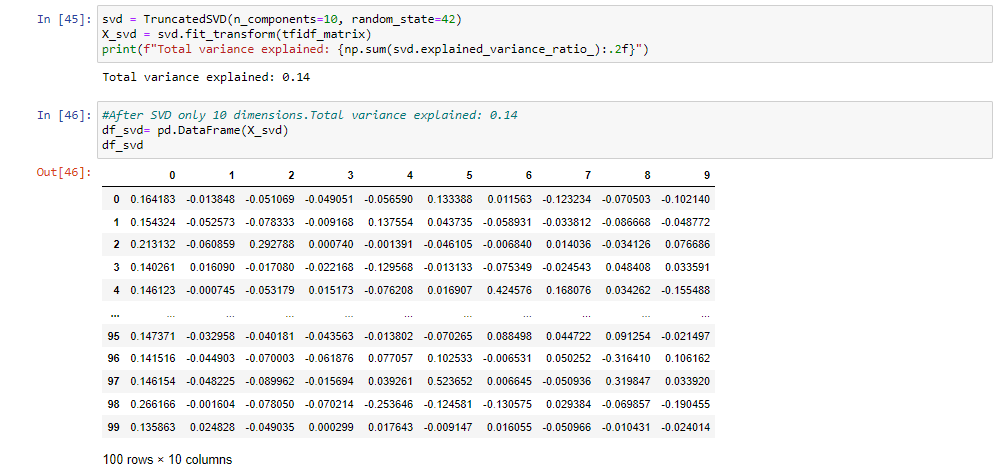Click the X_svd fit_transform code line
This screenshot has width=998, height=472.
click(x=237, y=34)
